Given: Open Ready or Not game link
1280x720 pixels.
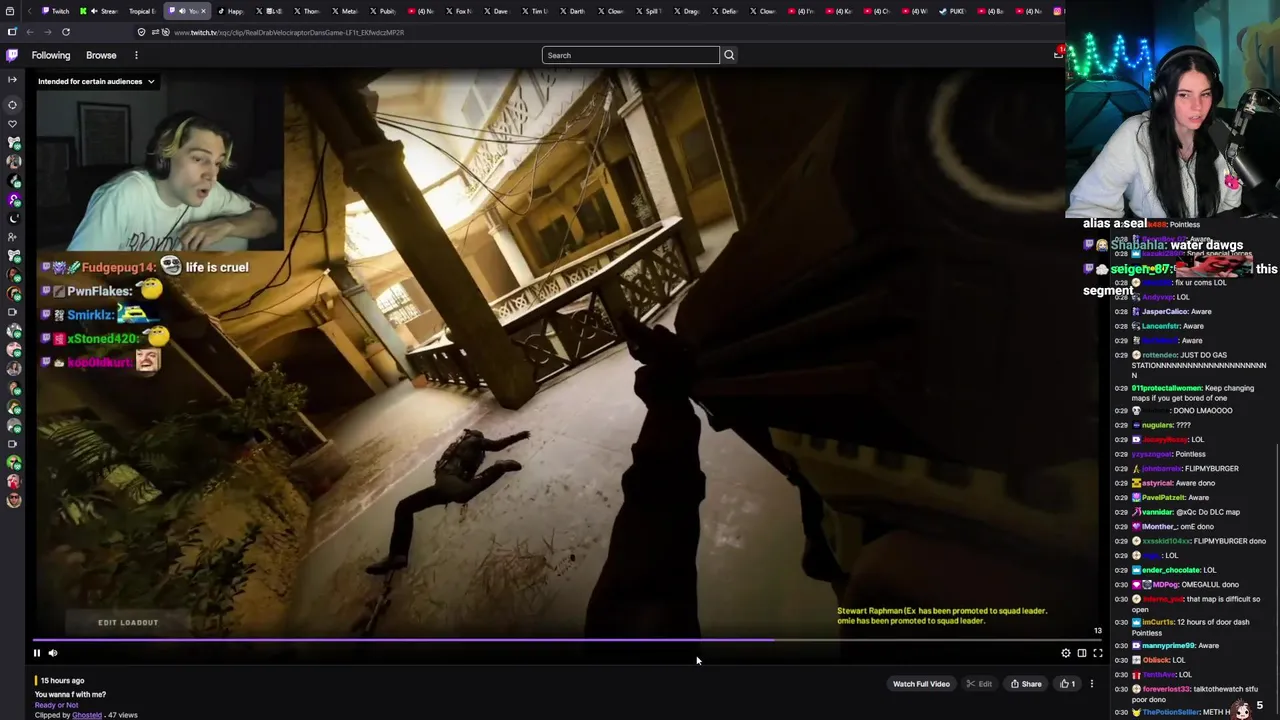Looking at the screenshot, I should (56, 705).
